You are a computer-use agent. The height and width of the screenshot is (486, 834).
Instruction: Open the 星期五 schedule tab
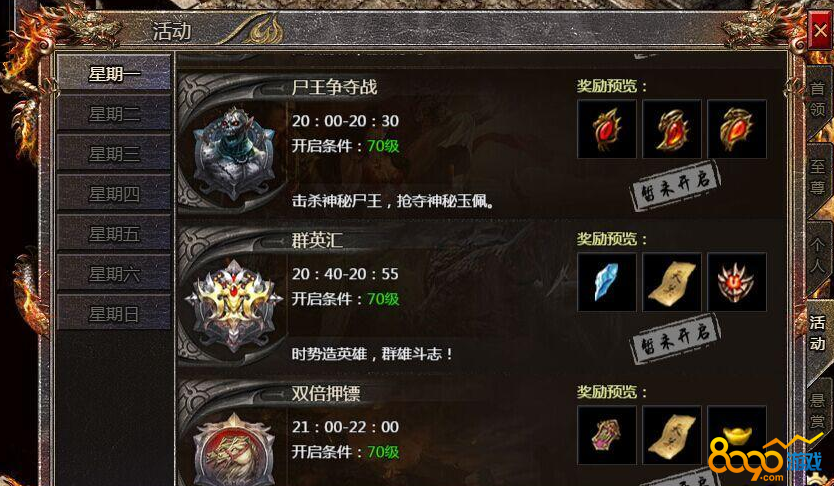point(114,233)
